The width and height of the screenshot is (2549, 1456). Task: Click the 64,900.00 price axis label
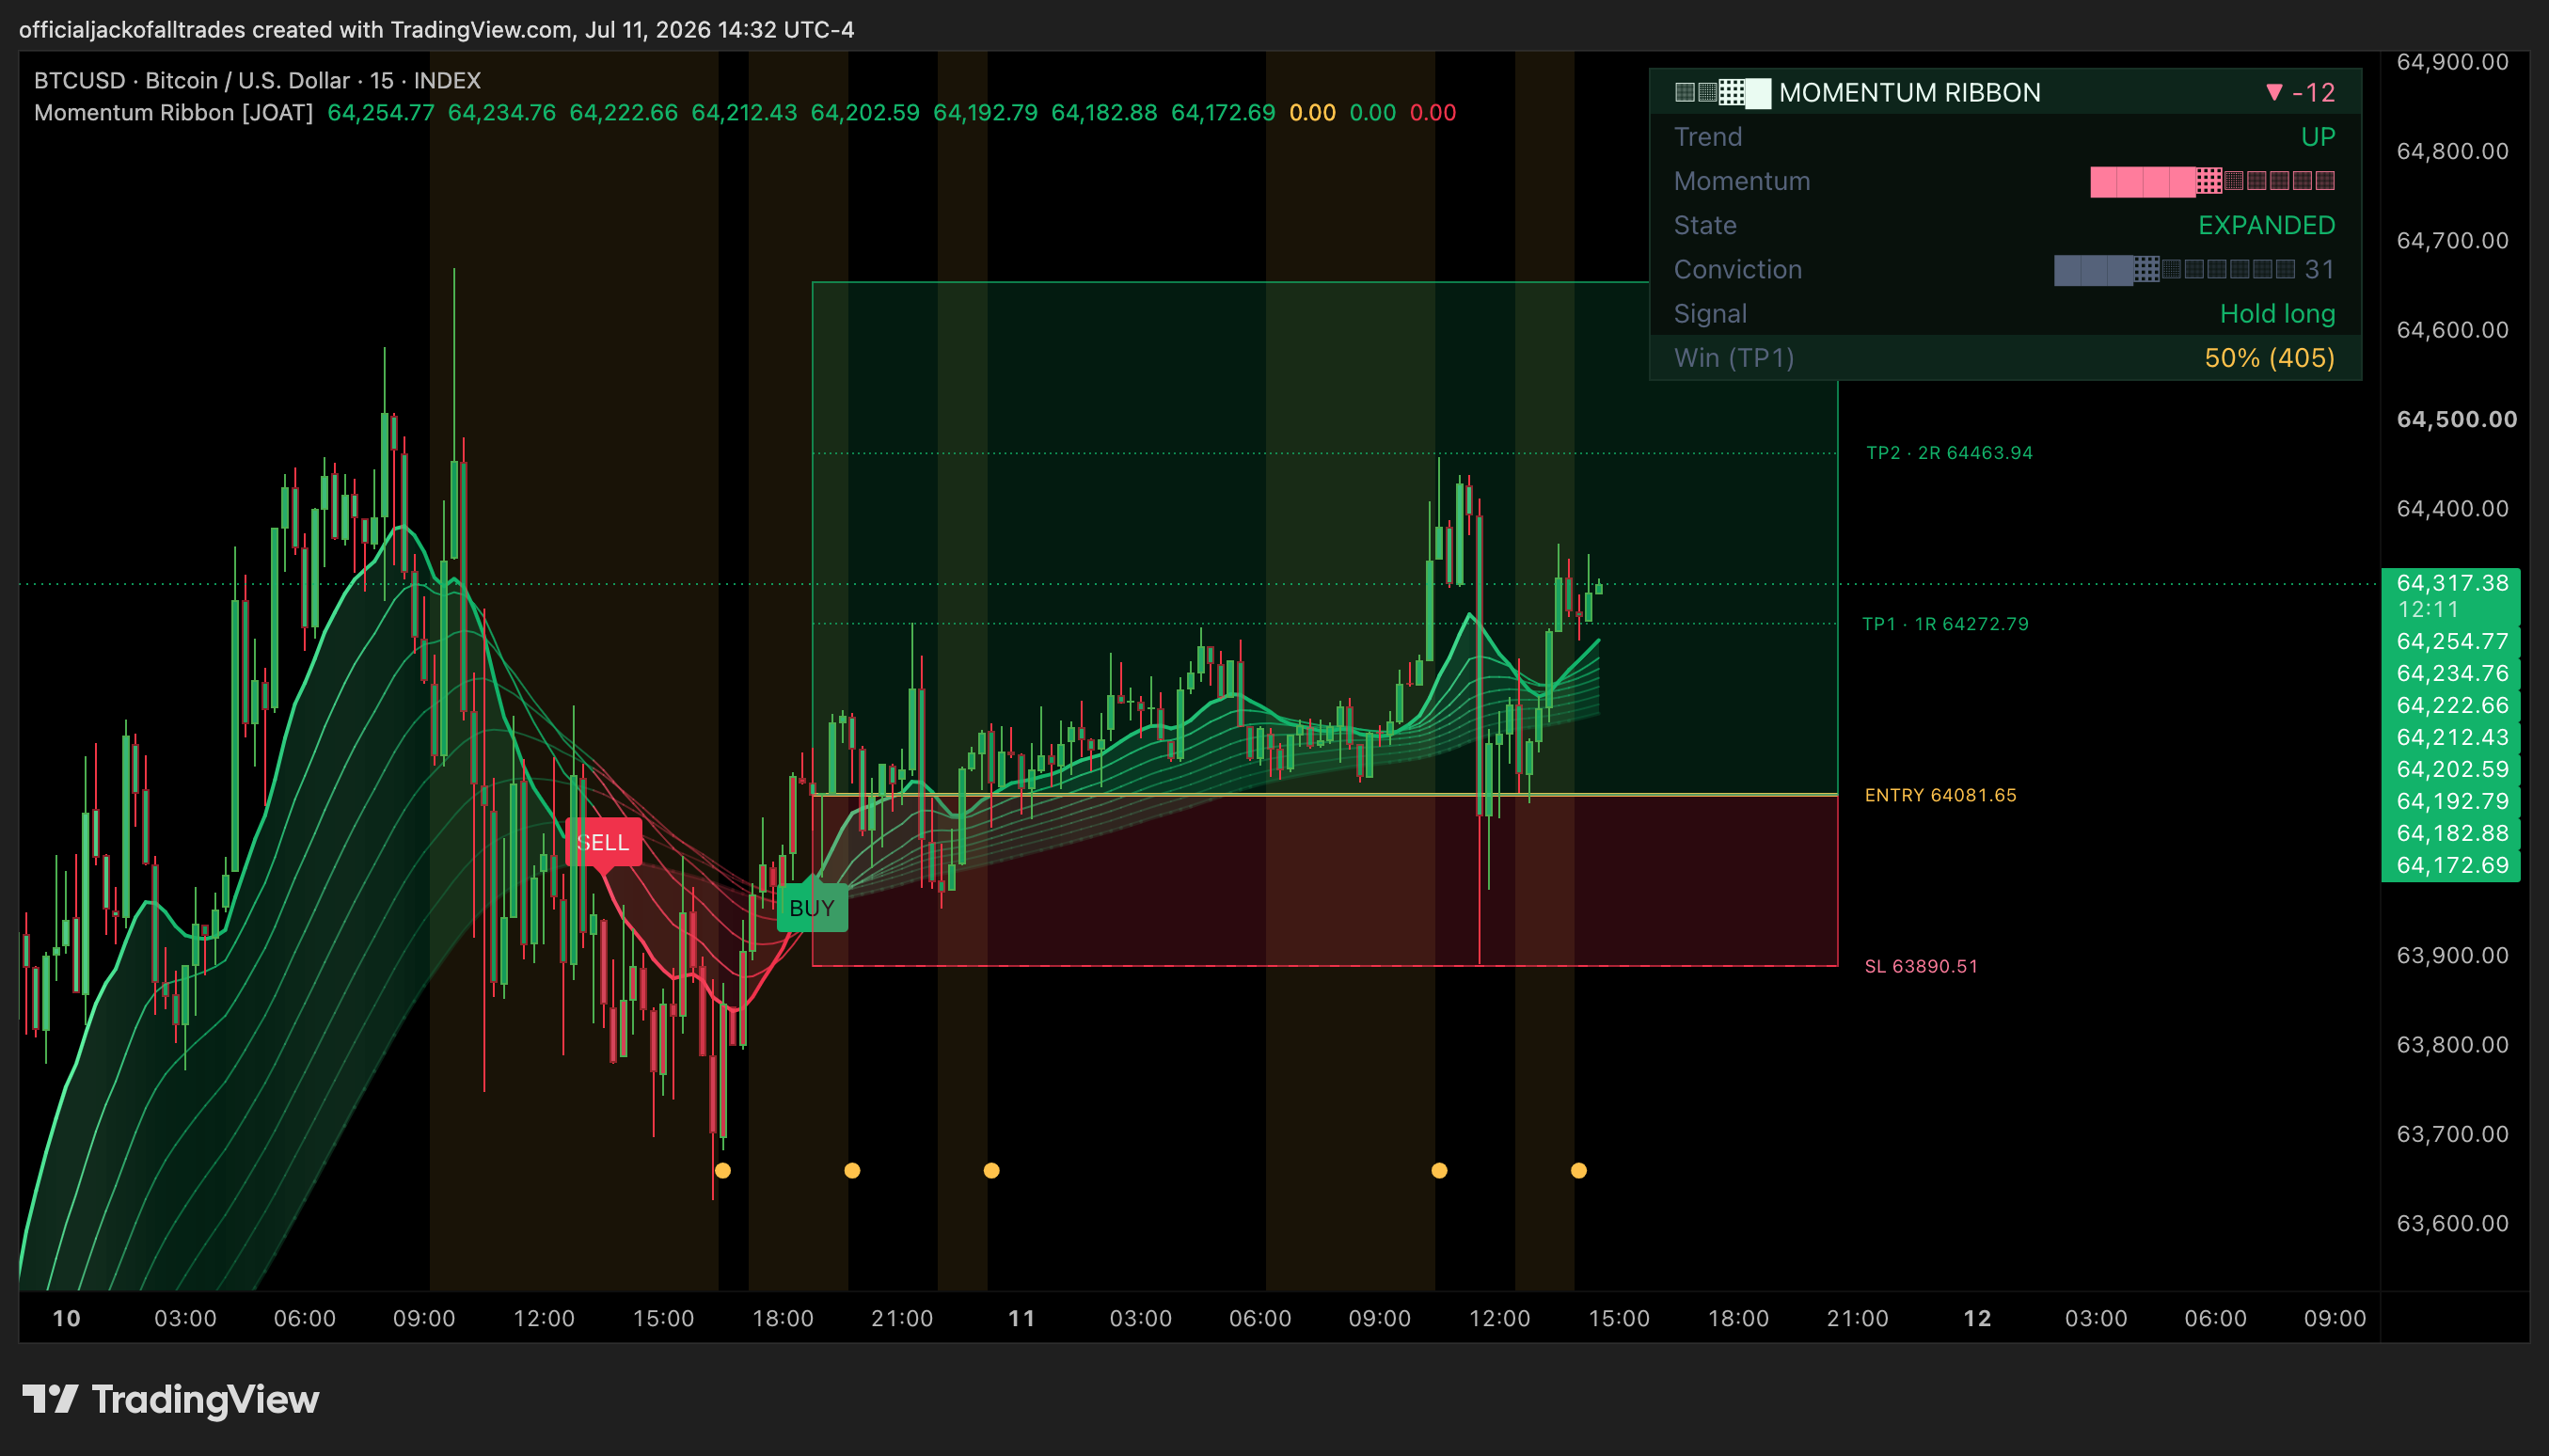click(2452, 62)
